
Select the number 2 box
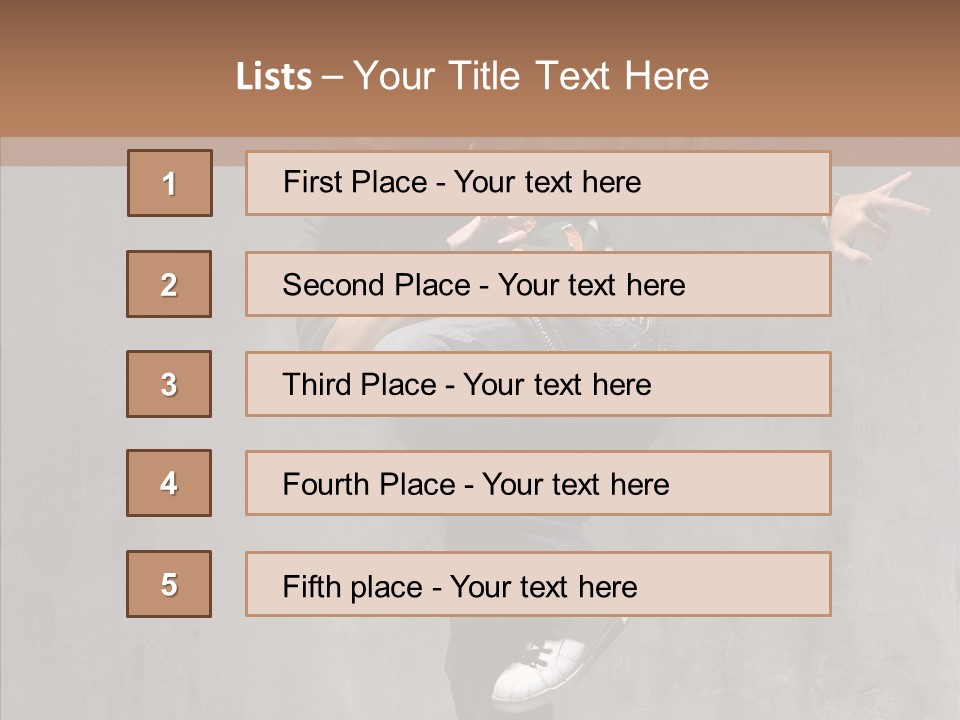[x=169, y=284]
